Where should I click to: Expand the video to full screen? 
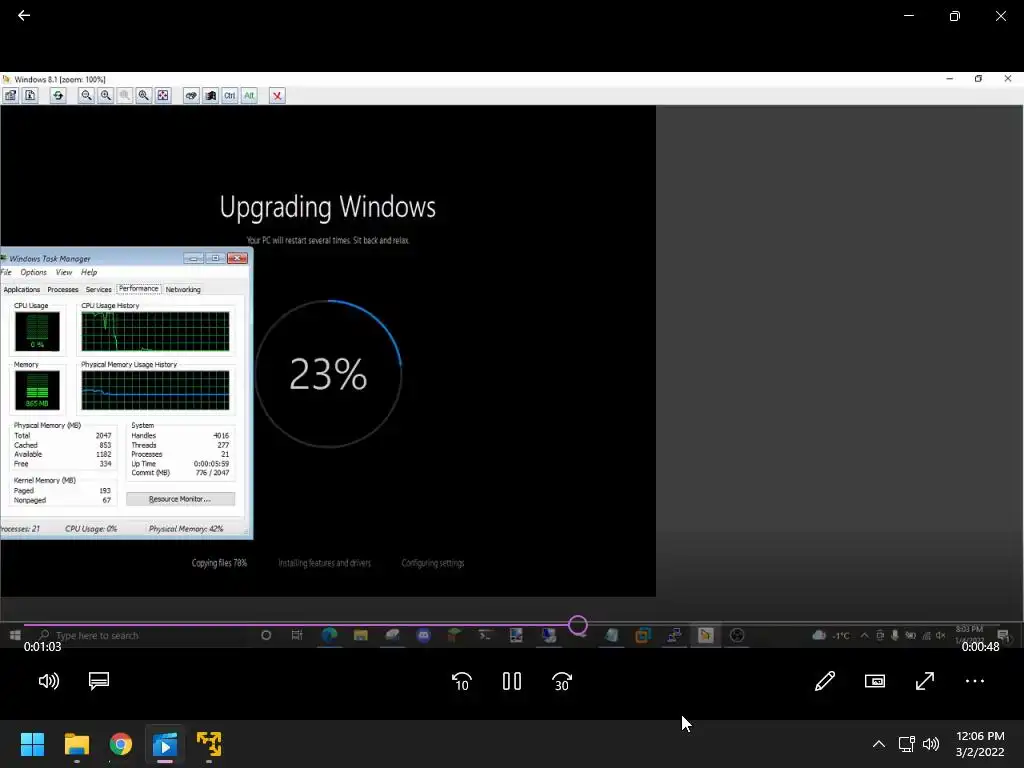925,681
